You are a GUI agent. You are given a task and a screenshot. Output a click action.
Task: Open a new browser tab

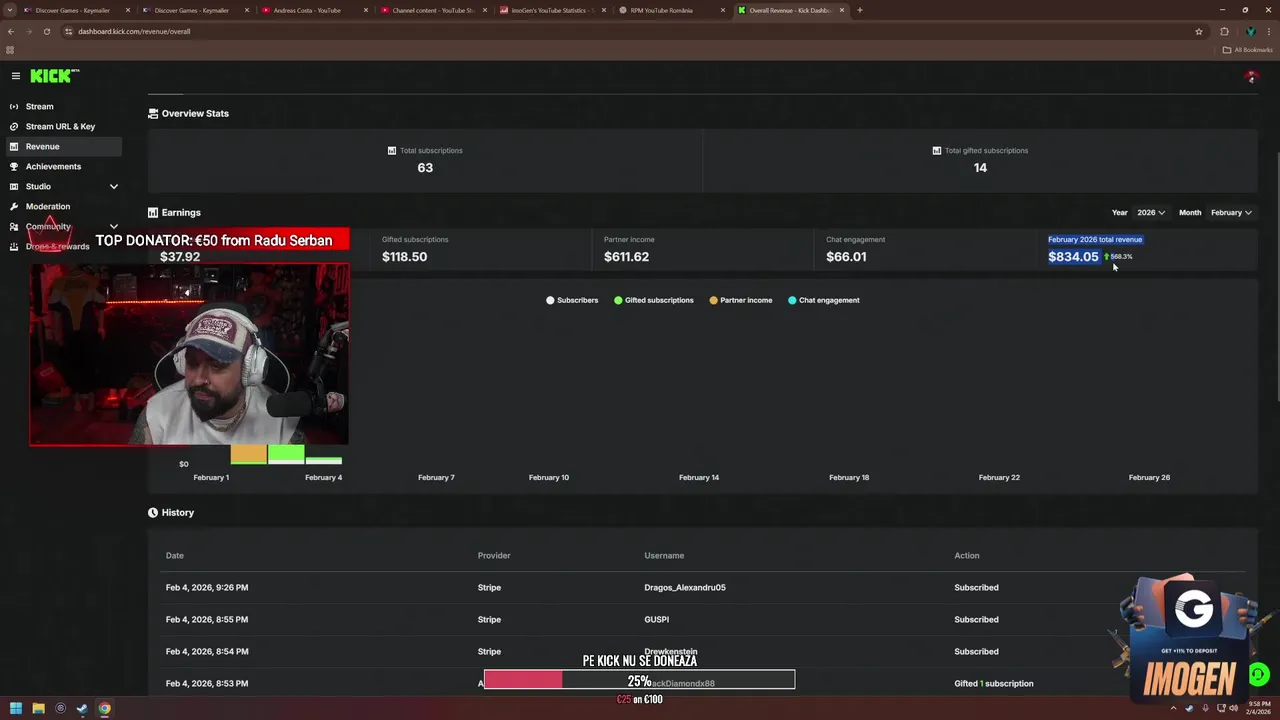[860, 10]
